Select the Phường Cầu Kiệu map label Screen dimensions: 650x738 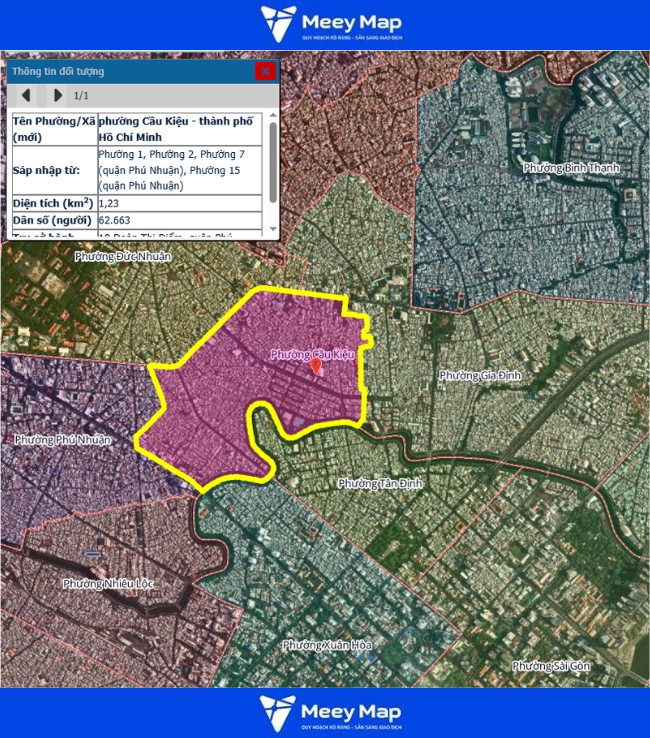coord(312,354)
